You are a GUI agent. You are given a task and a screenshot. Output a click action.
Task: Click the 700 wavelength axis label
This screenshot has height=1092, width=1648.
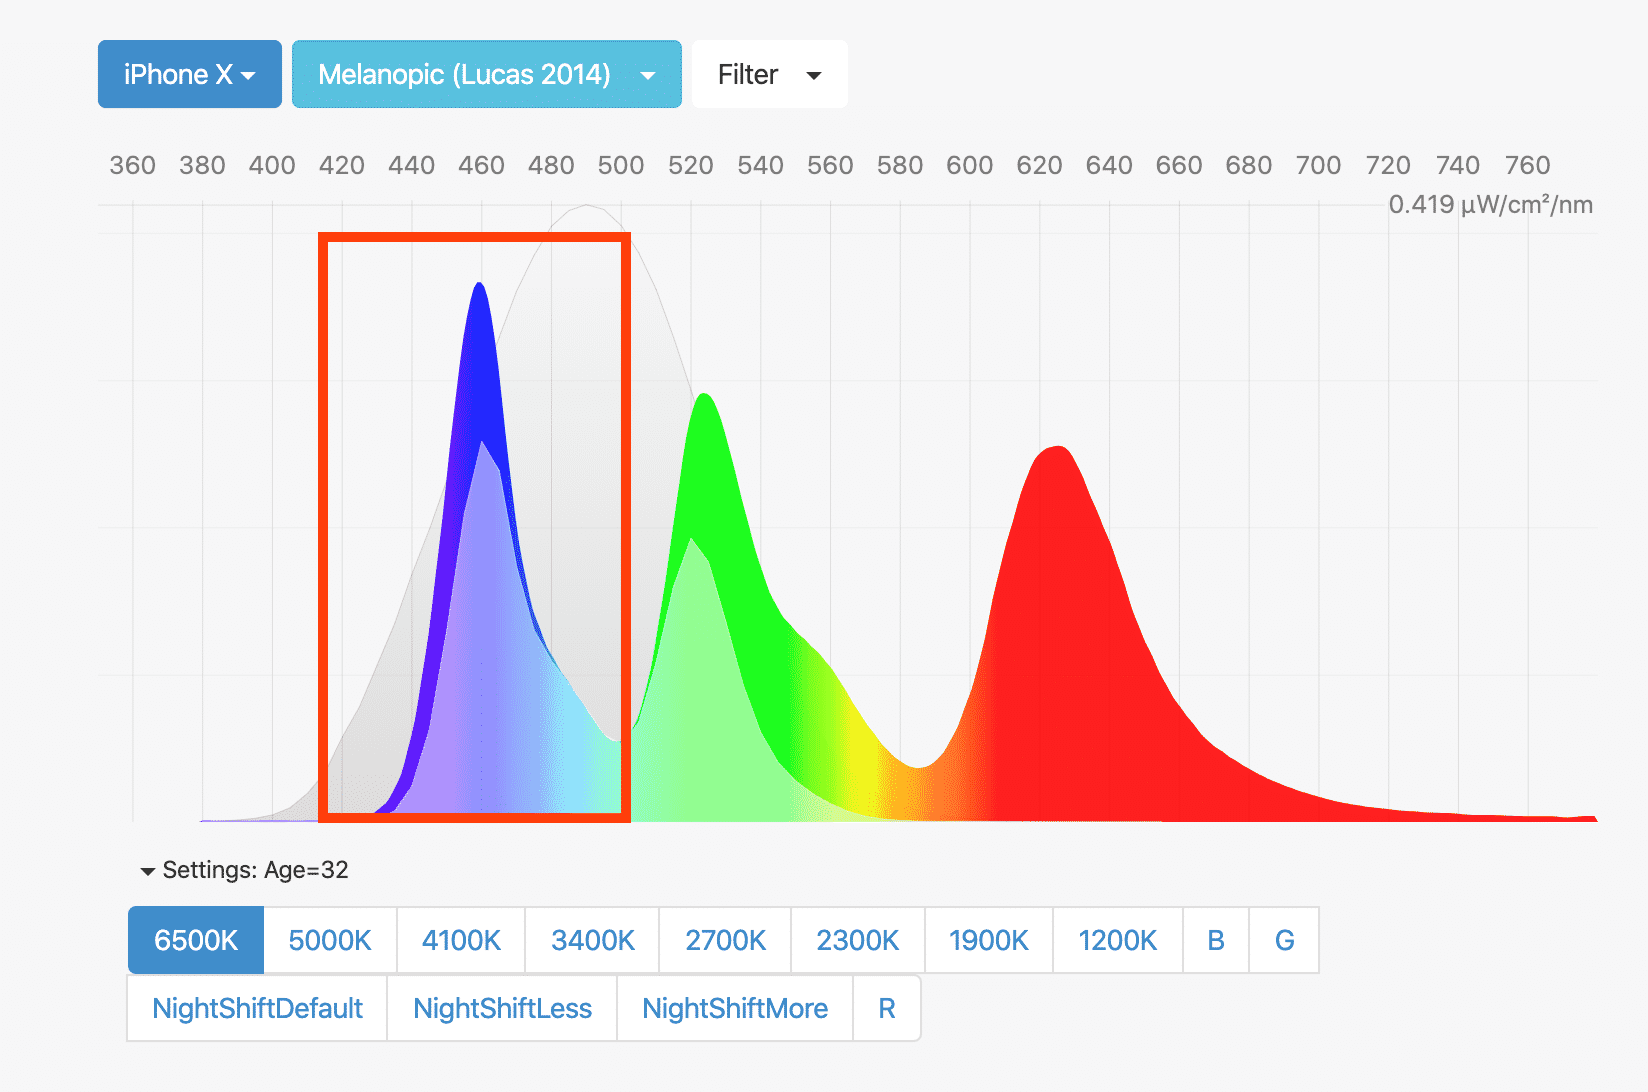coord(1318,165)
